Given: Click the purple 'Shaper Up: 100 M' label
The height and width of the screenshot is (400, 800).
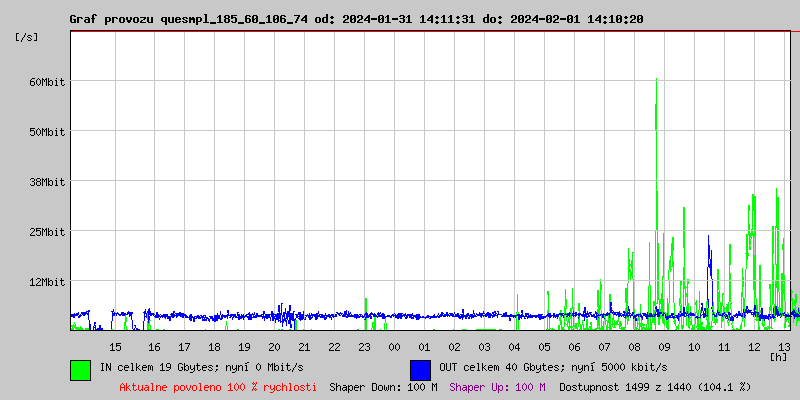Looking at the screenshot, I should (497, 387).
